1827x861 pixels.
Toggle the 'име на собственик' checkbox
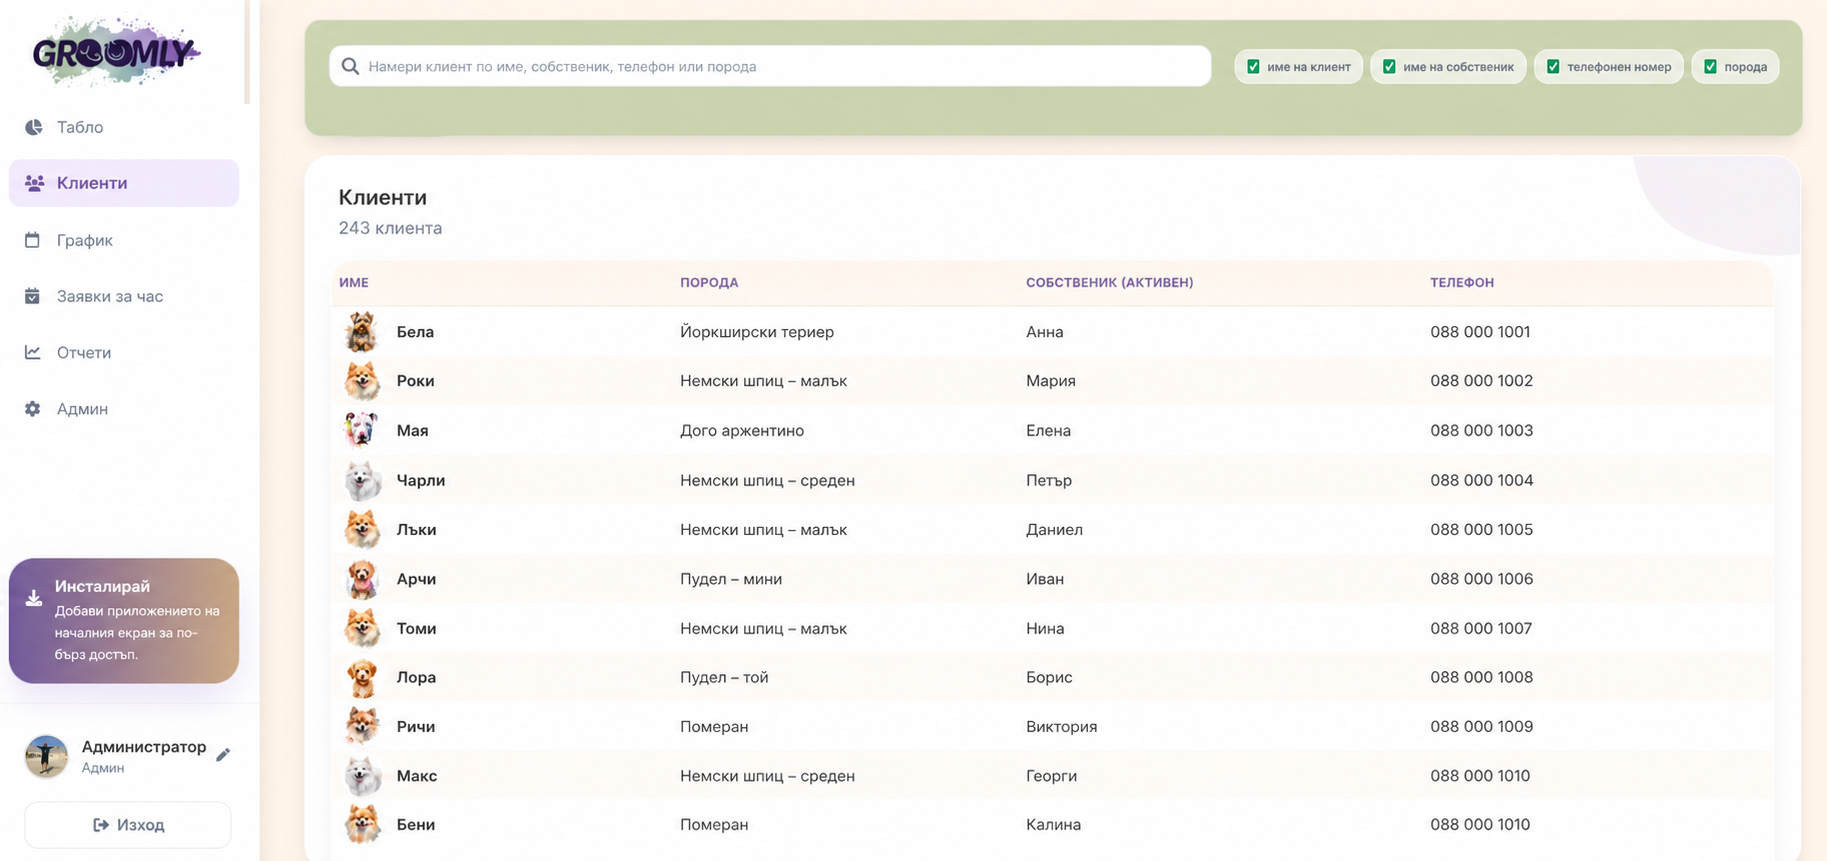click(1389, 67)
